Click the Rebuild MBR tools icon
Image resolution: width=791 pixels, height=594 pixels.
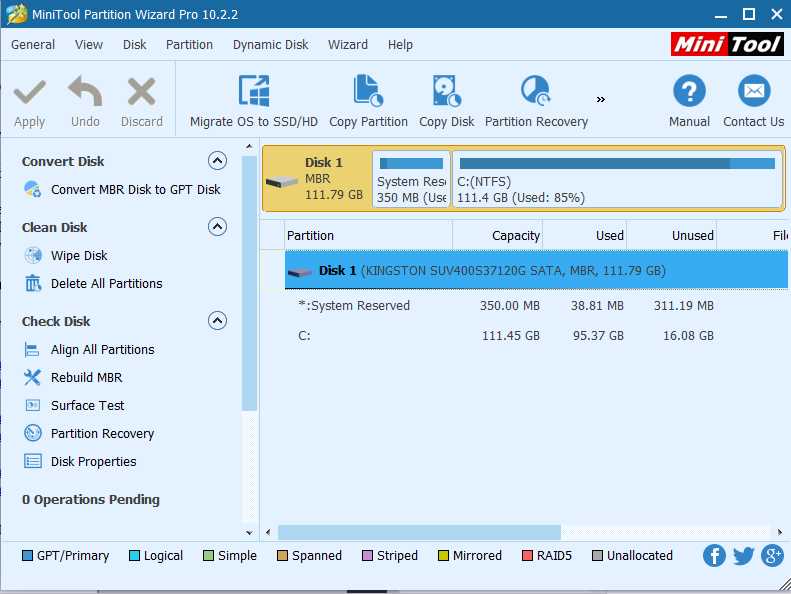32,377
